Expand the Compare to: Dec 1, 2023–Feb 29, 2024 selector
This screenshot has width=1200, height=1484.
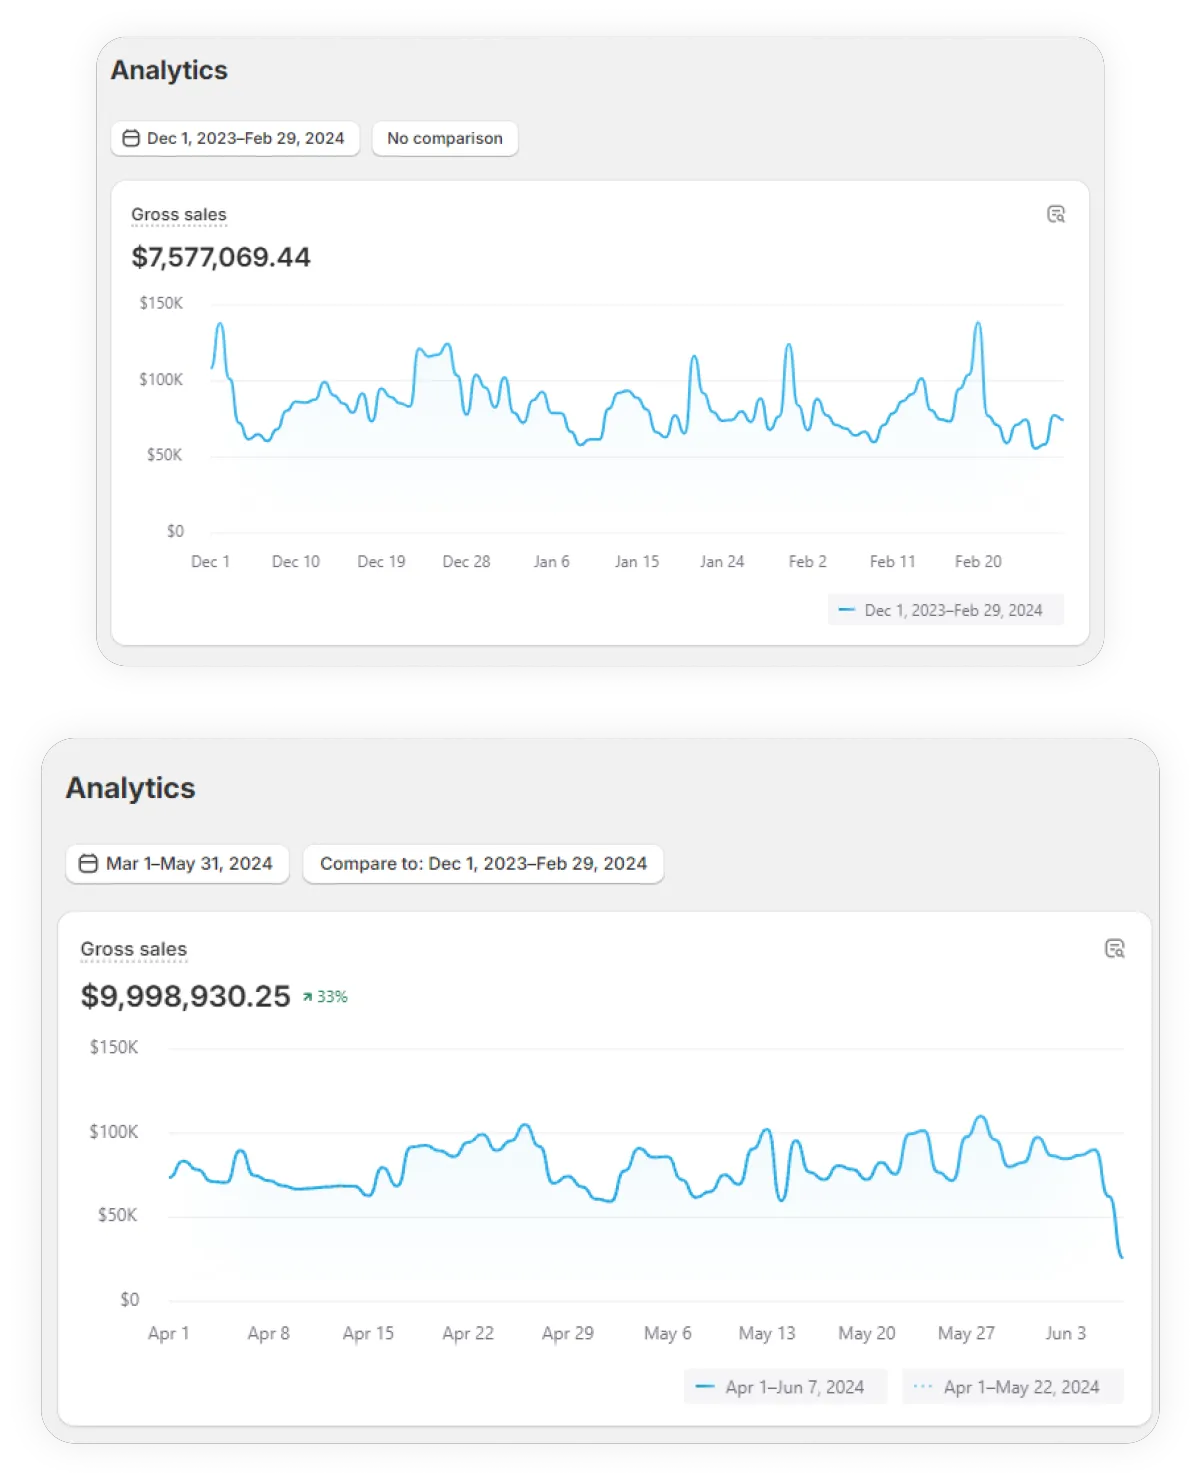(x=483, y=863)
